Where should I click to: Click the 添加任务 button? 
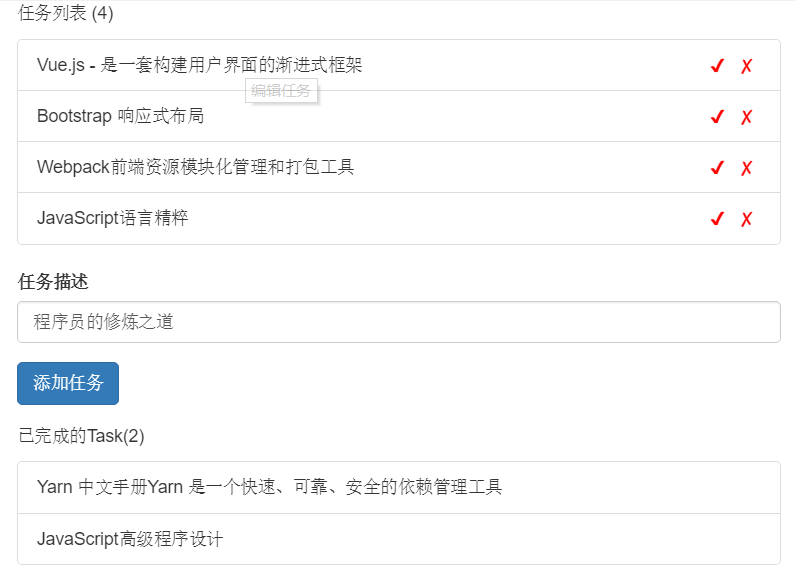pyautogui.click(x=68, y=383)
